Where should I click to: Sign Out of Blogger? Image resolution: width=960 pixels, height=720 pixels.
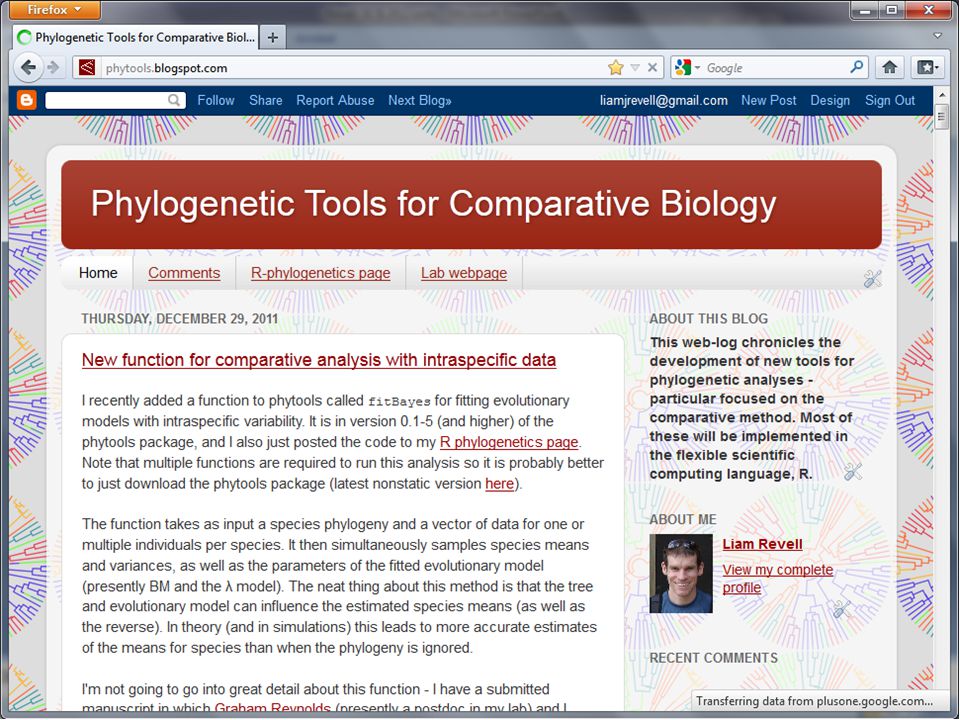(x=890, y=100)
